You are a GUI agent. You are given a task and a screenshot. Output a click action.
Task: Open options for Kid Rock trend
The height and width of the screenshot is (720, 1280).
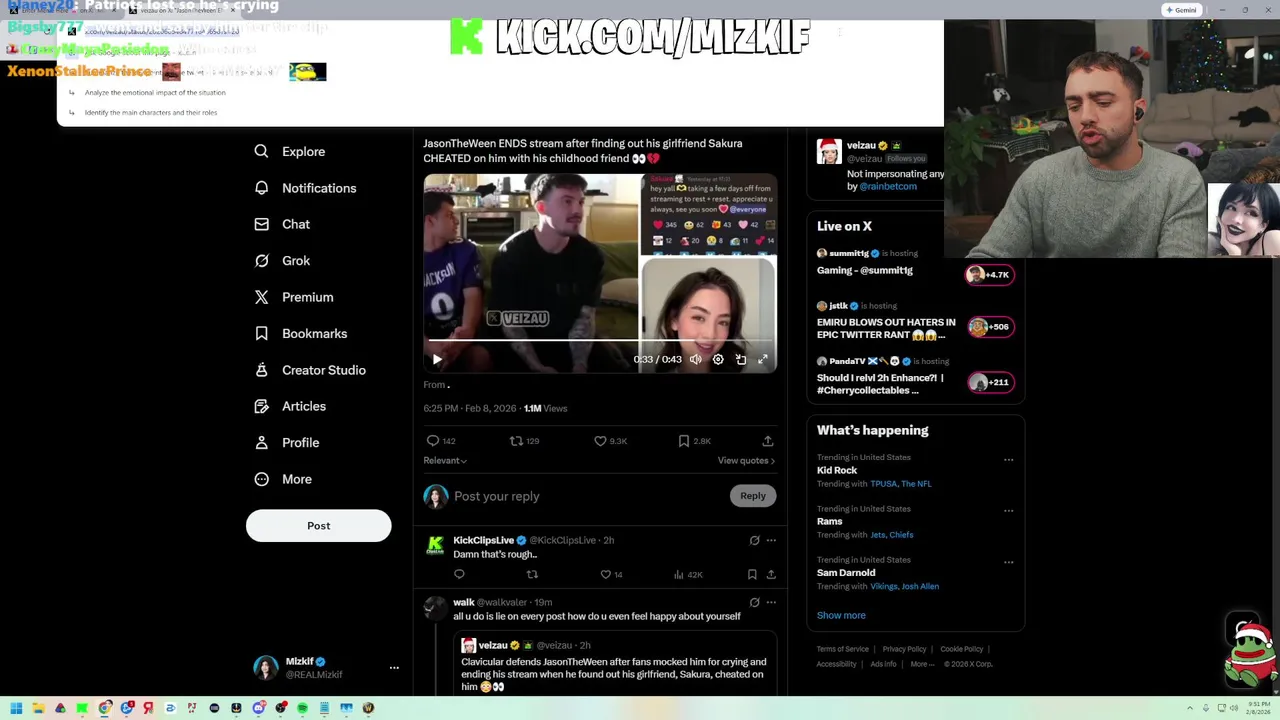coord(1008,460)
